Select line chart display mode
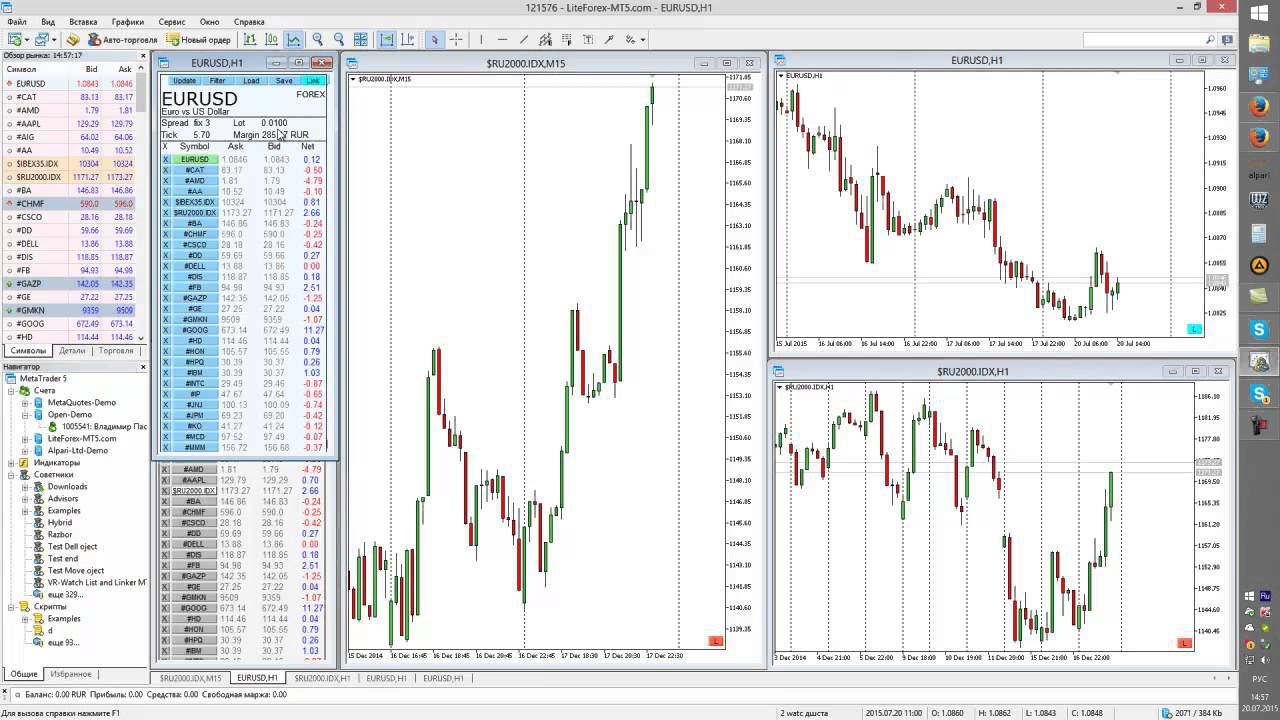Image resolution: width=1280 pixels, height=720 pixels. pyautogui.click(x=293, y=39)
